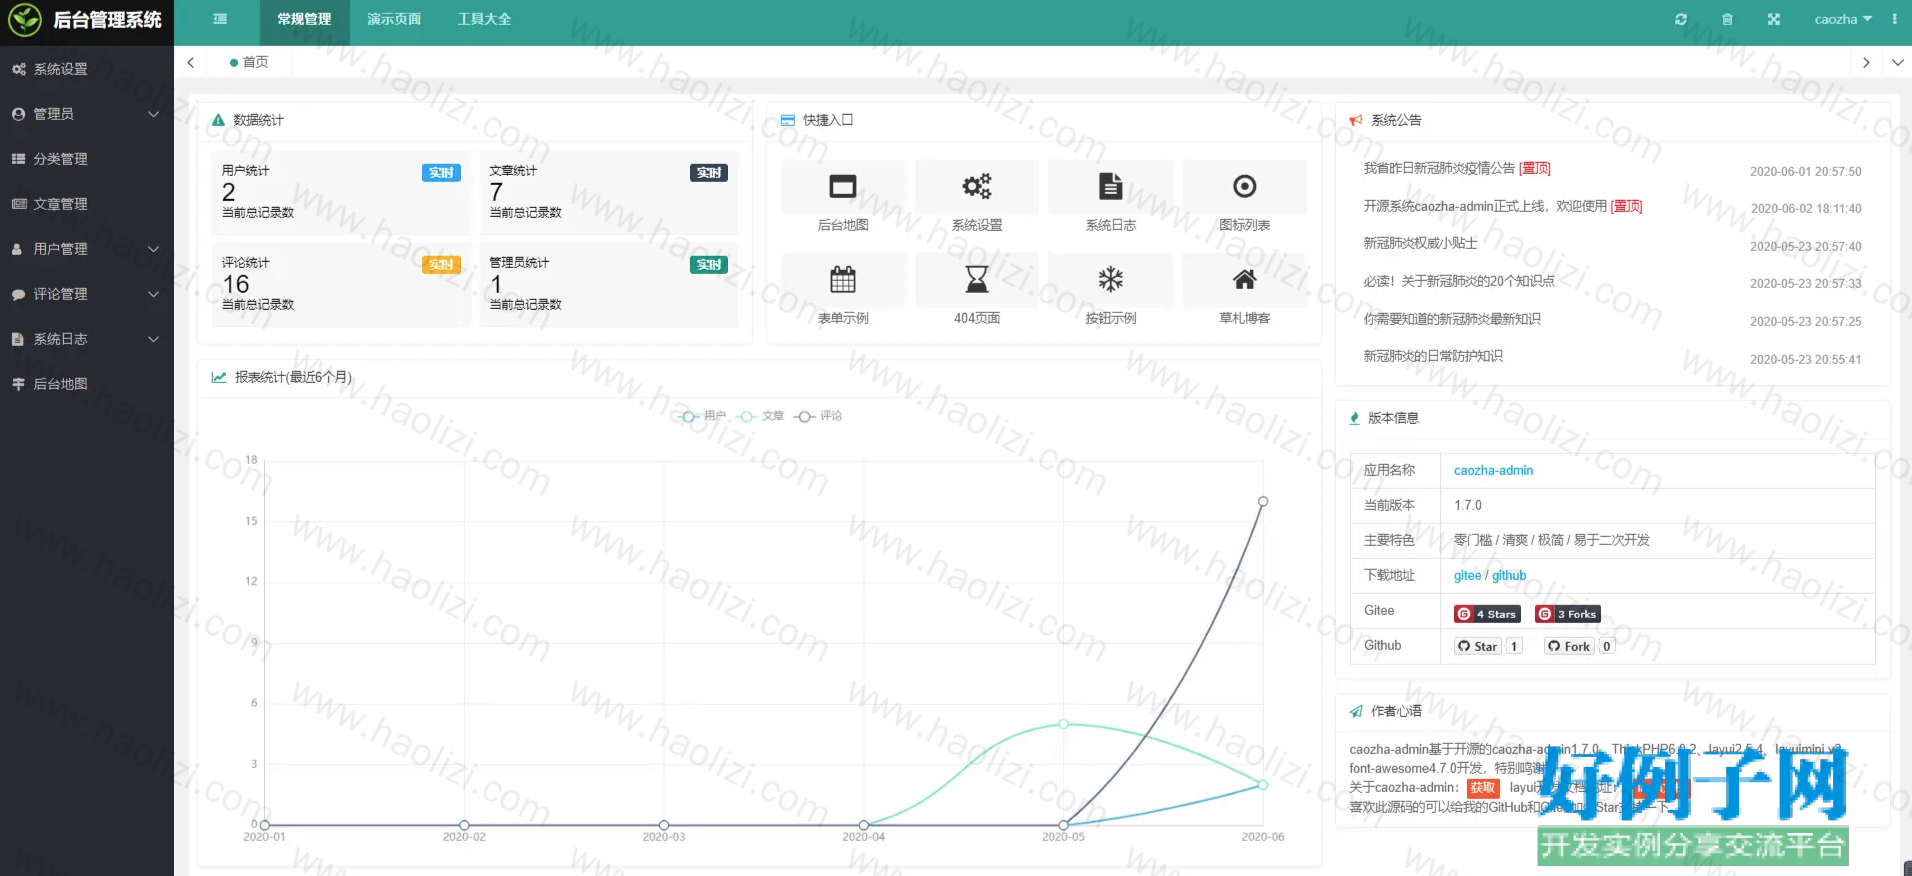Screen dimensions: 1912x876
Task: Open the 分类管理 sidebar item
Action: point(87,159)
